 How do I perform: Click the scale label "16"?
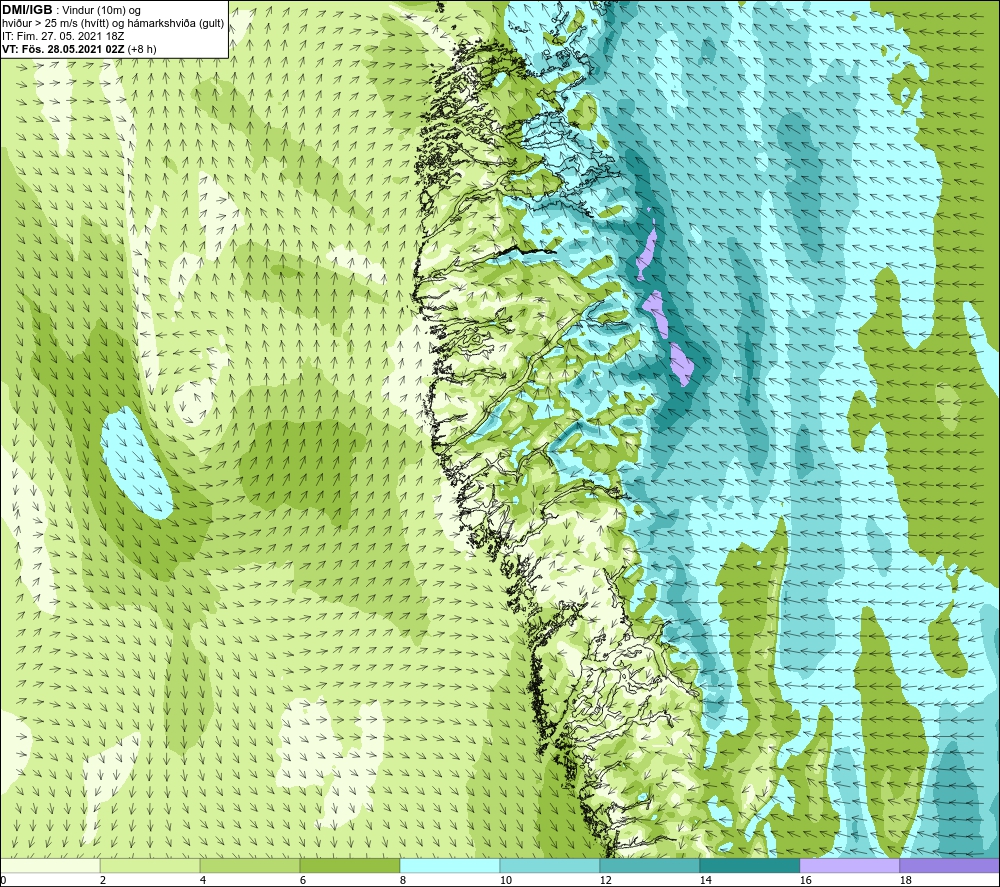[x=805, y=880]
